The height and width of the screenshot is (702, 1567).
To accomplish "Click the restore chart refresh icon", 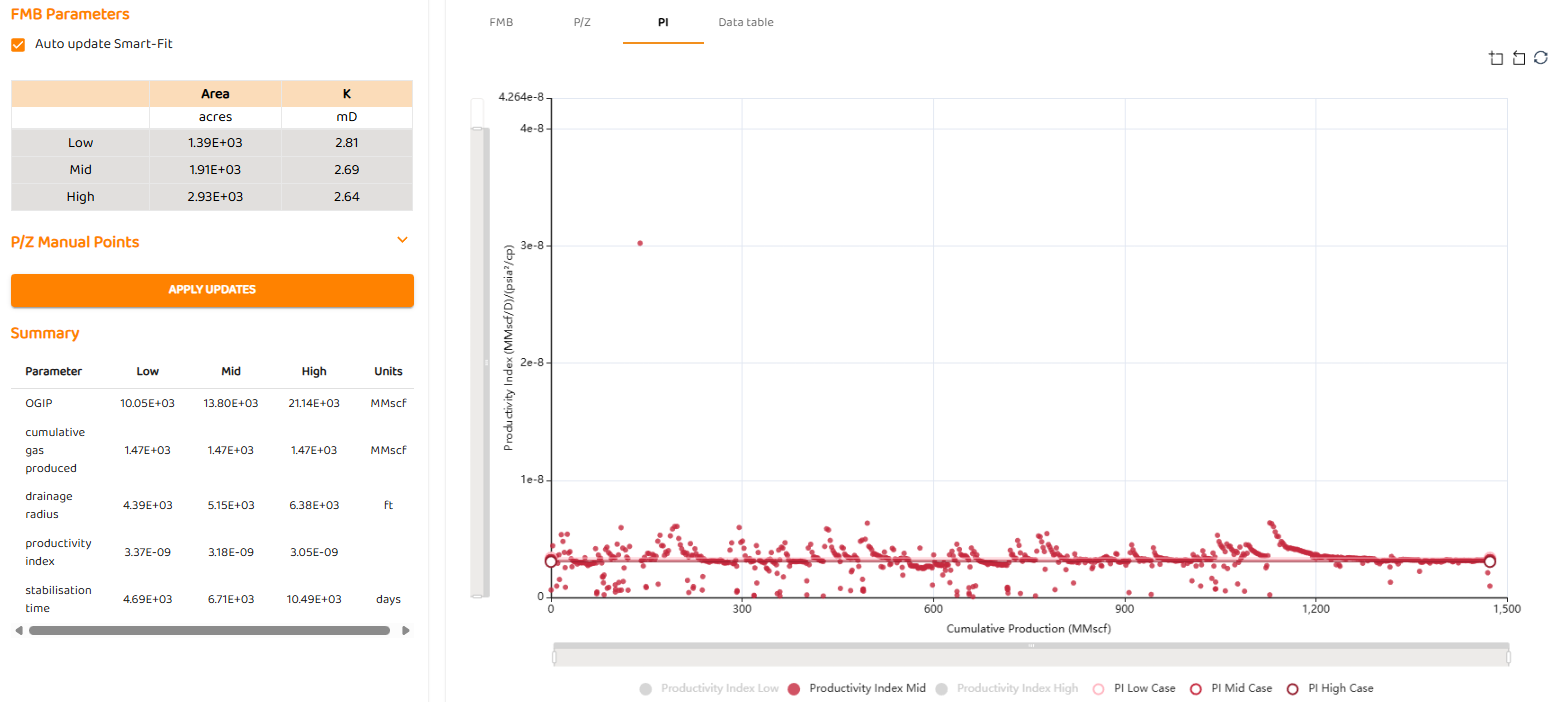I will [1541, 58].
